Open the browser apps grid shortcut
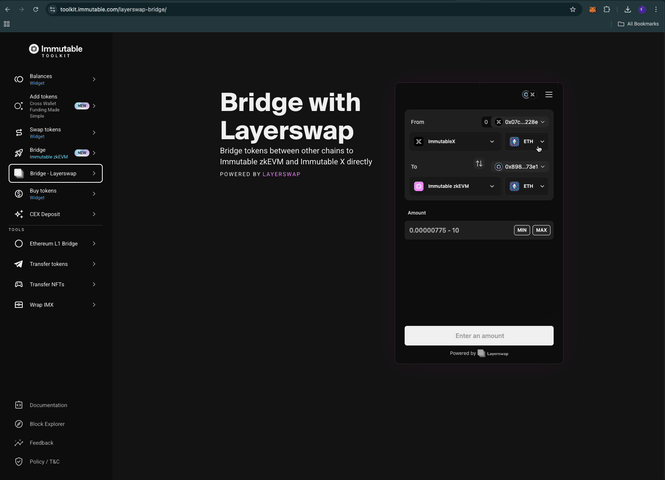Viewport: 665px width, 480px height. tap(7, 24)
